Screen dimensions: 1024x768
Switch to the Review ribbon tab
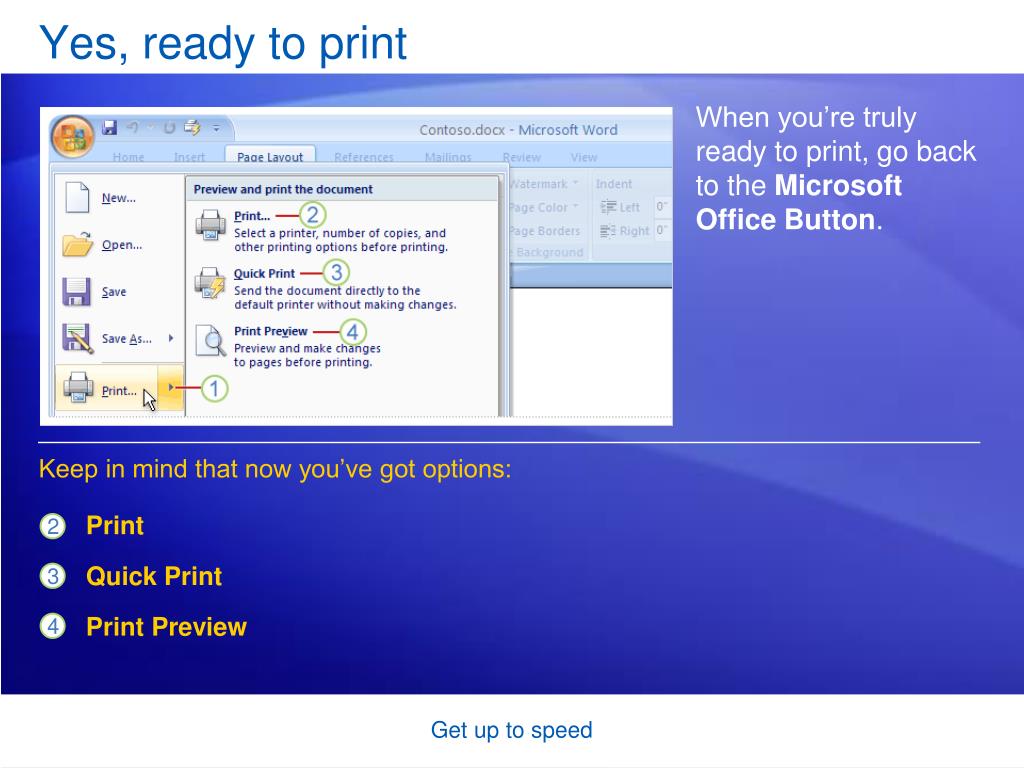(x=521, y=157)
